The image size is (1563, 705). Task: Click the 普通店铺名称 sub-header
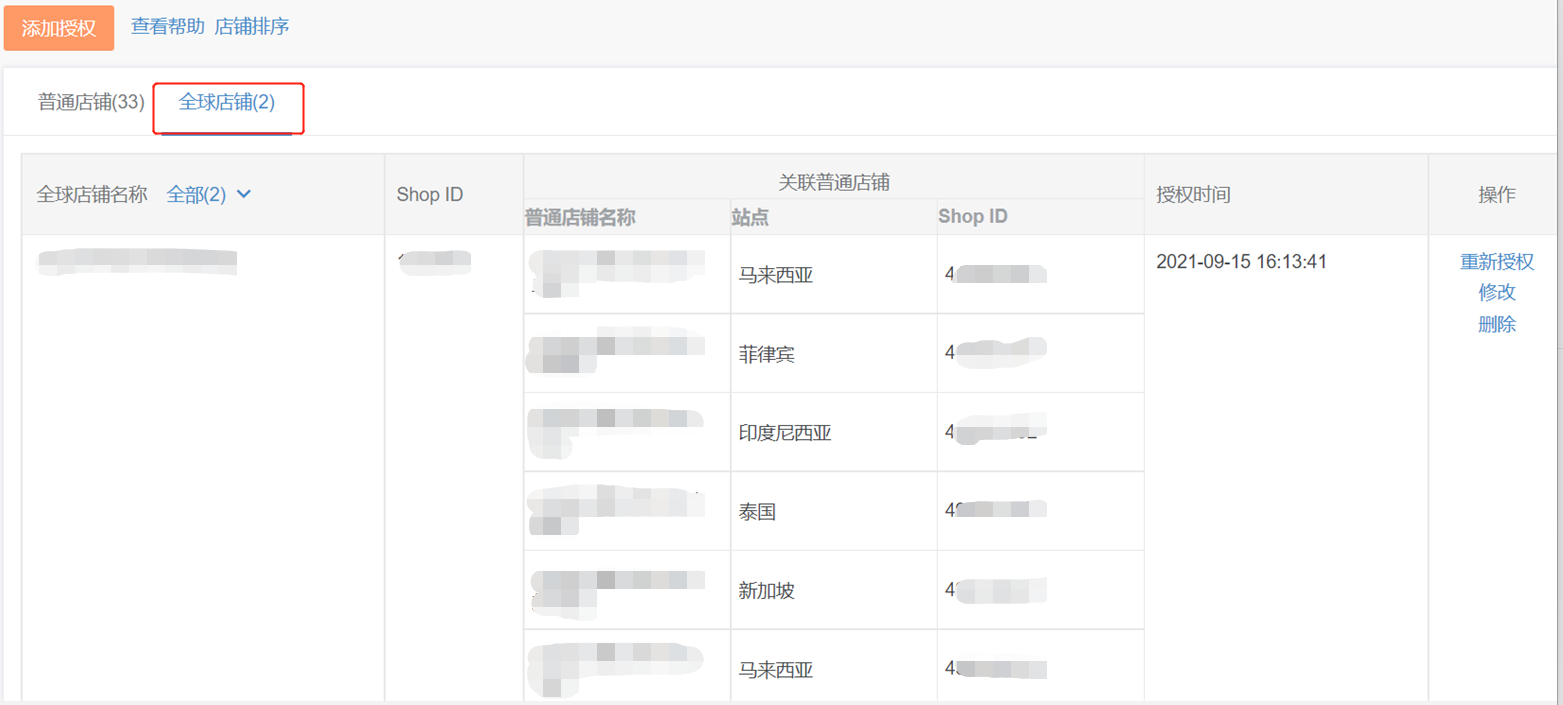pos(580,217)
